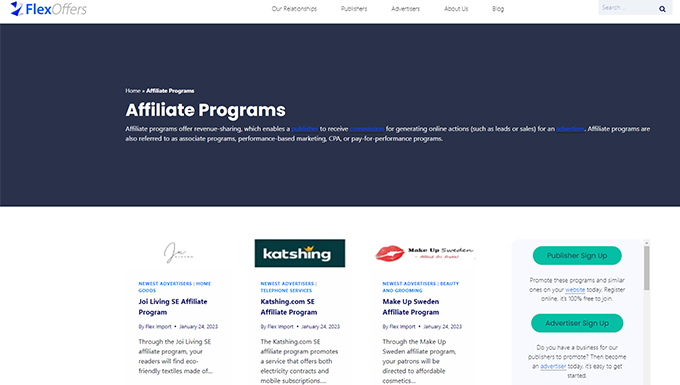Follow the publisher link in description
Screen dimensions: 680x385
304,129
